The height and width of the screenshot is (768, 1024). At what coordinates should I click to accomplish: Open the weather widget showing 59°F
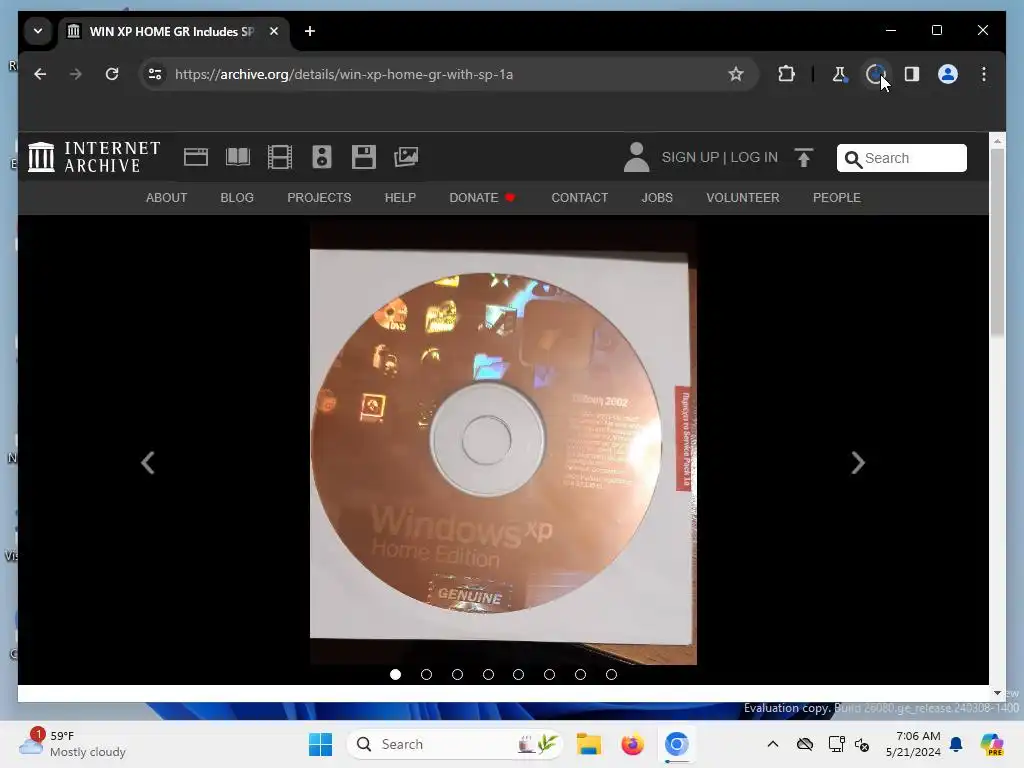click(73, 744)
